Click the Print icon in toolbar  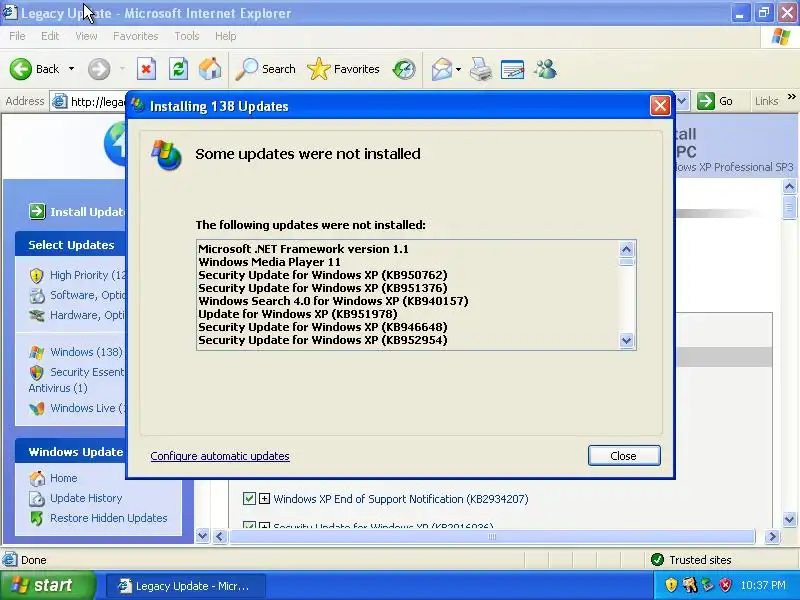click(x=481, y=69)
